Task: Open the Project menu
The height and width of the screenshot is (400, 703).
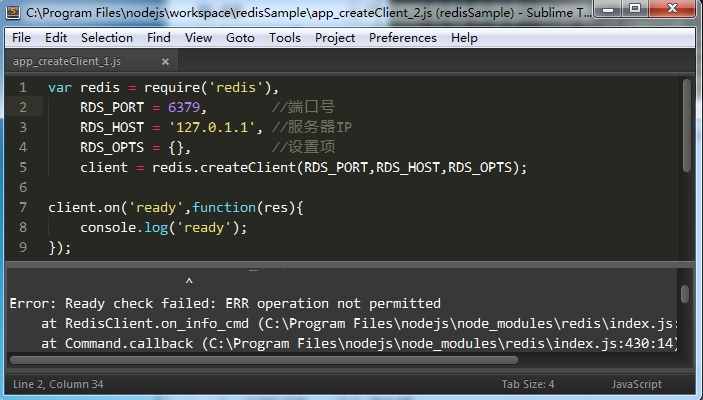Action: (x=335, y=38)
